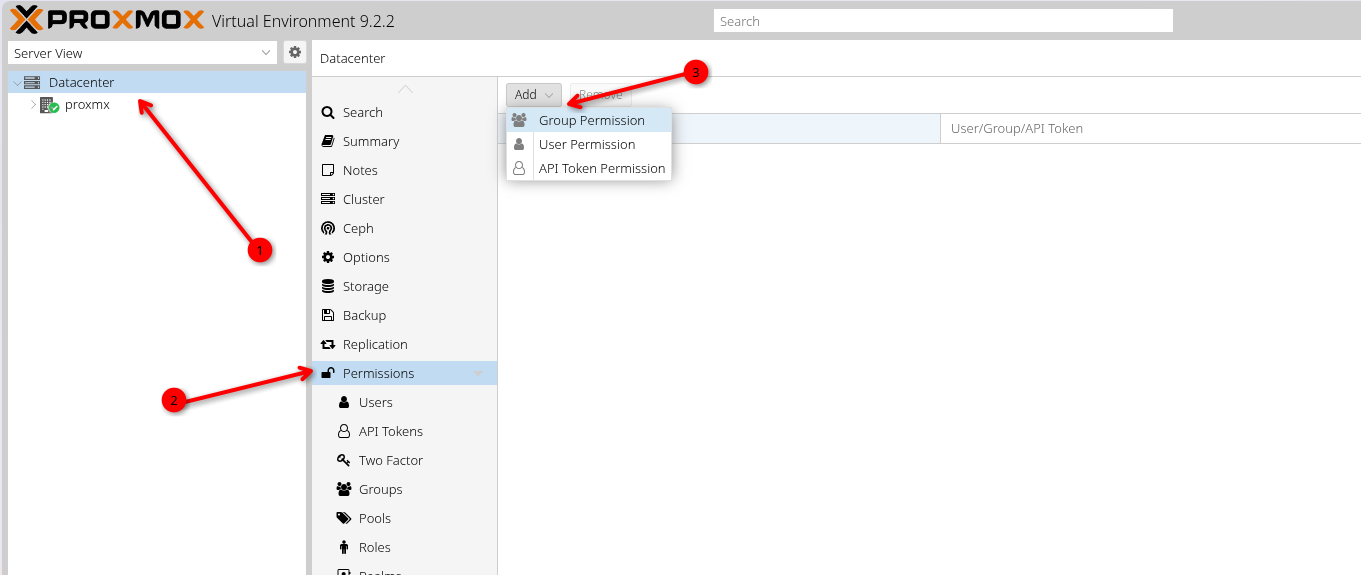Open the Server View gear settings

(294, 53)
